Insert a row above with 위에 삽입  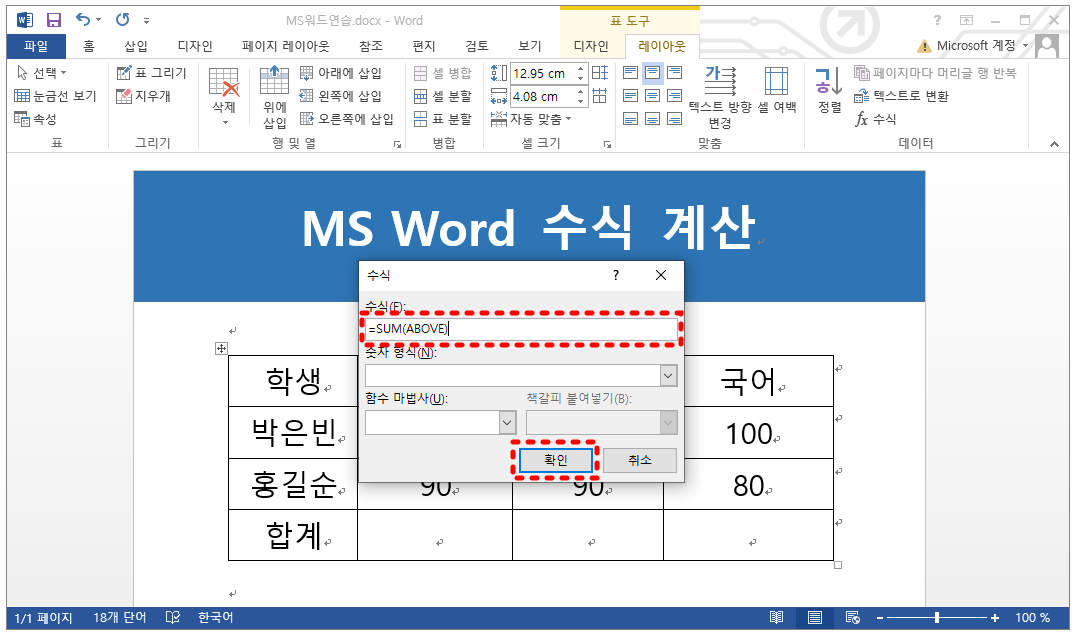pos(274,97)
